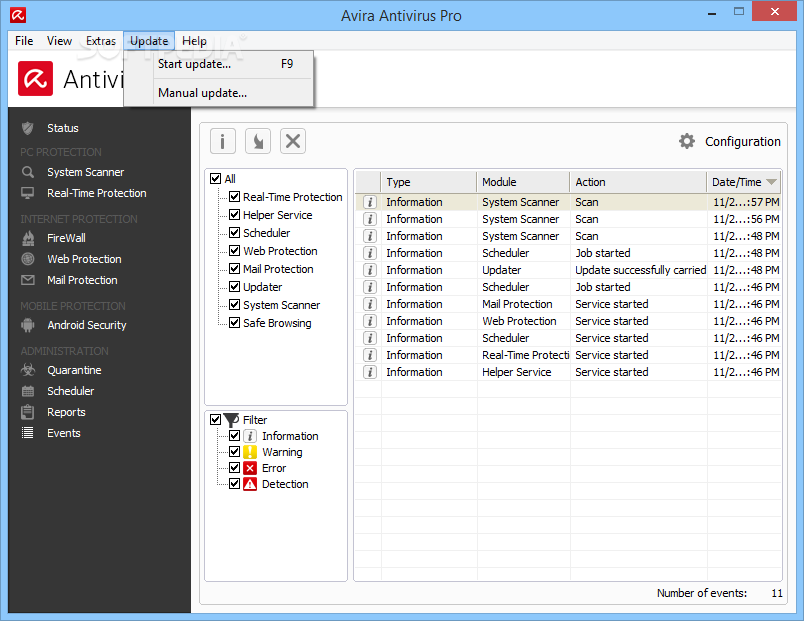Toggle Scheduler module checkbox
This screenshot has height=621, width=804.
234,232
